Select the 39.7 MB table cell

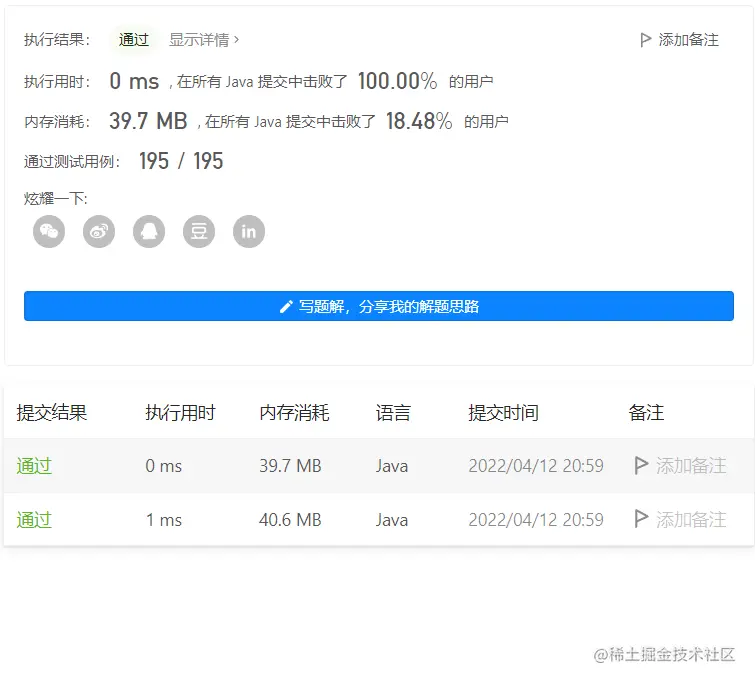[x=290, y=466]
